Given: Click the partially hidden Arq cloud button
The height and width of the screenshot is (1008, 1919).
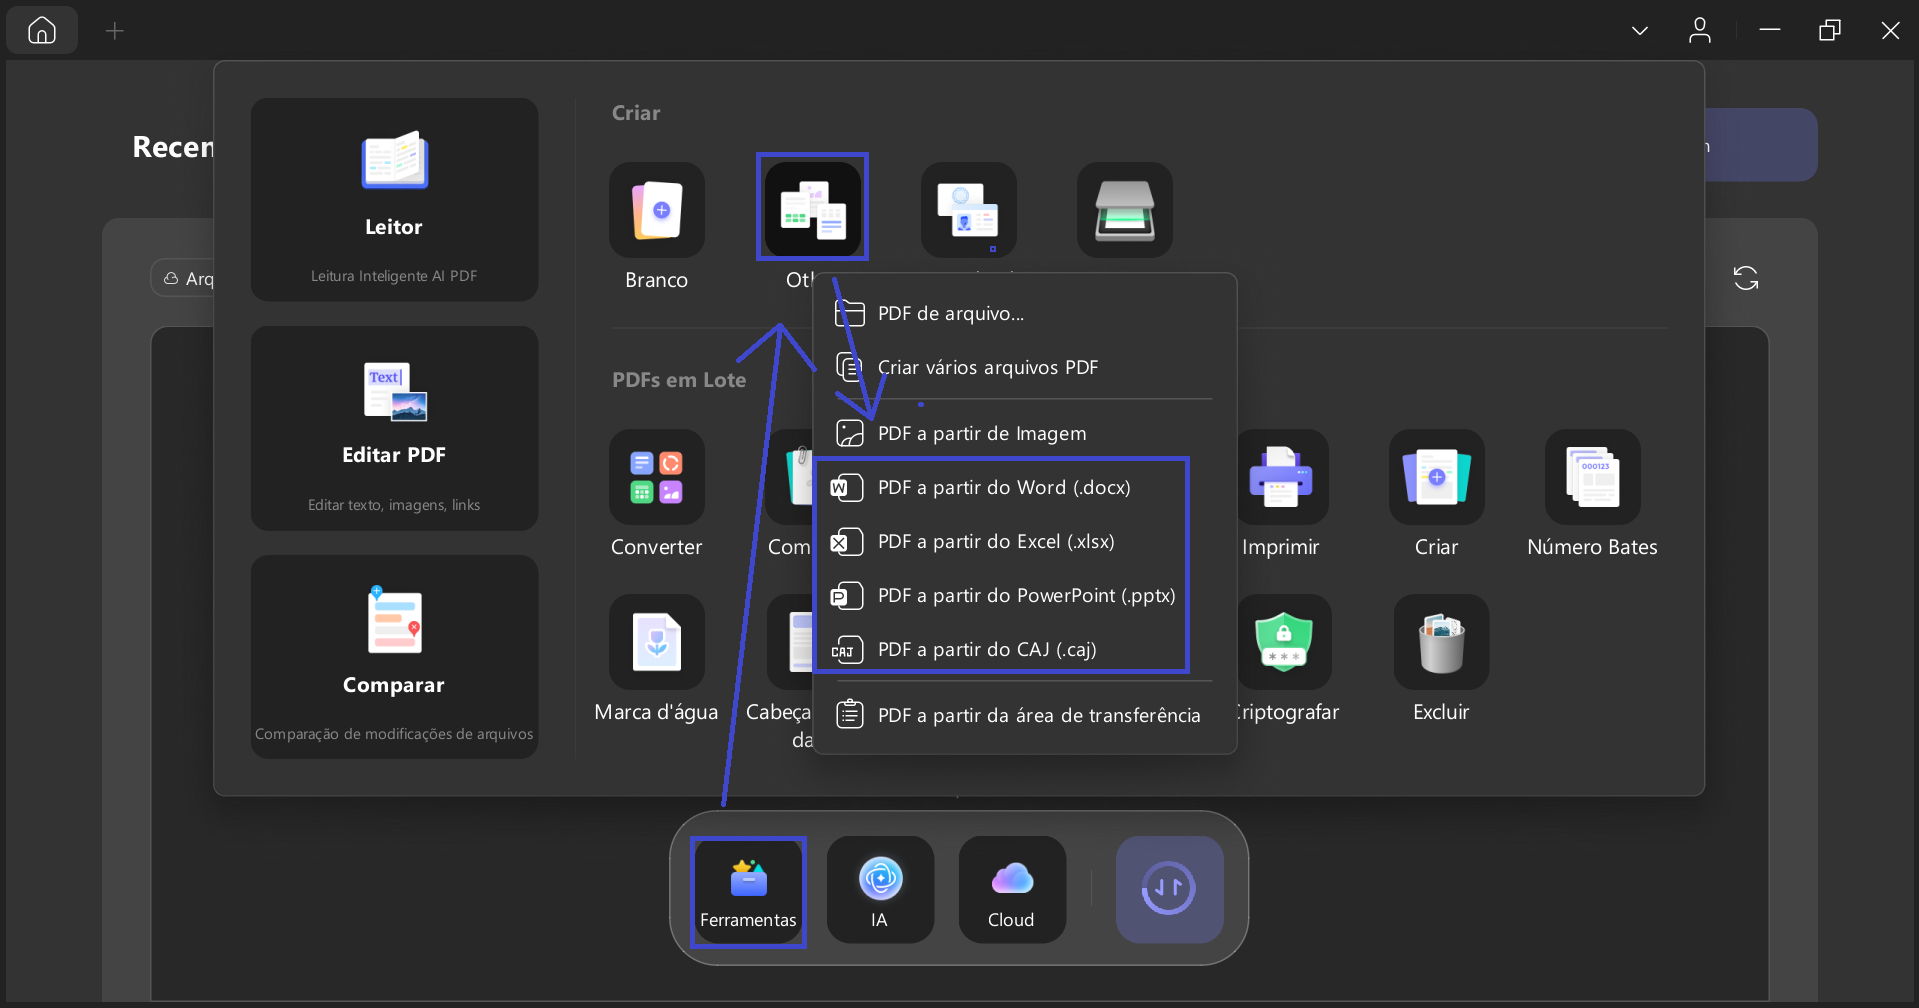Looking at the screenshot, I should click(183, 278).
